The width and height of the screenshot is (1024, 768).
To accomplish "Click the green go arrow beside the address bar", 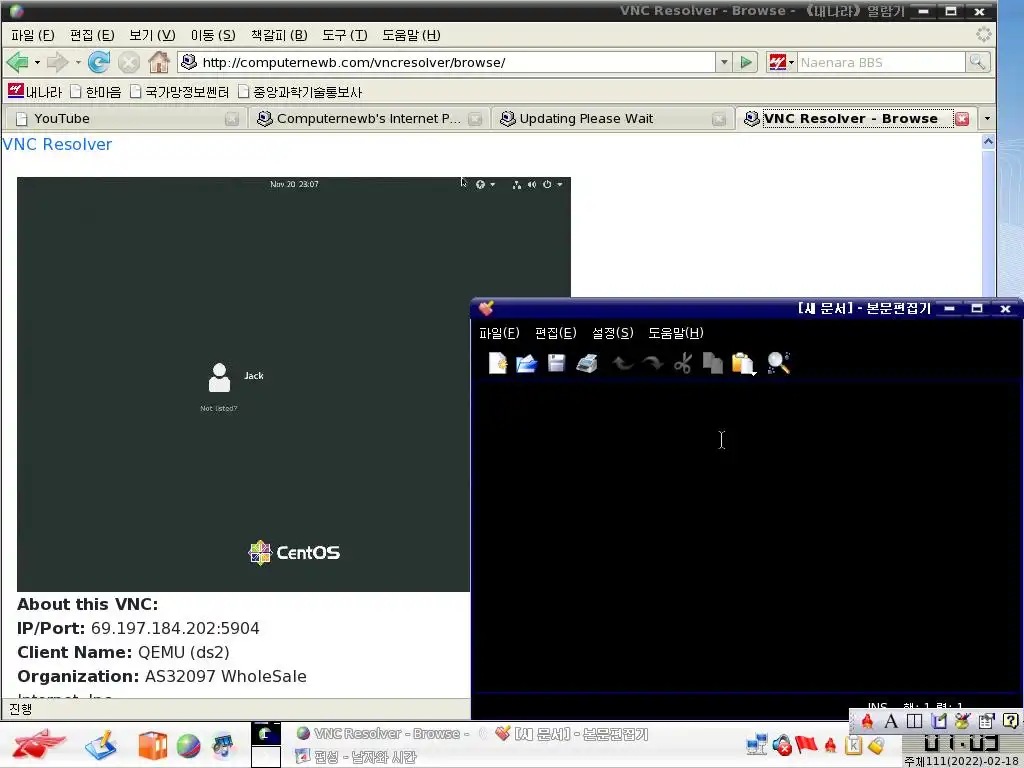I will click(746, 63).
